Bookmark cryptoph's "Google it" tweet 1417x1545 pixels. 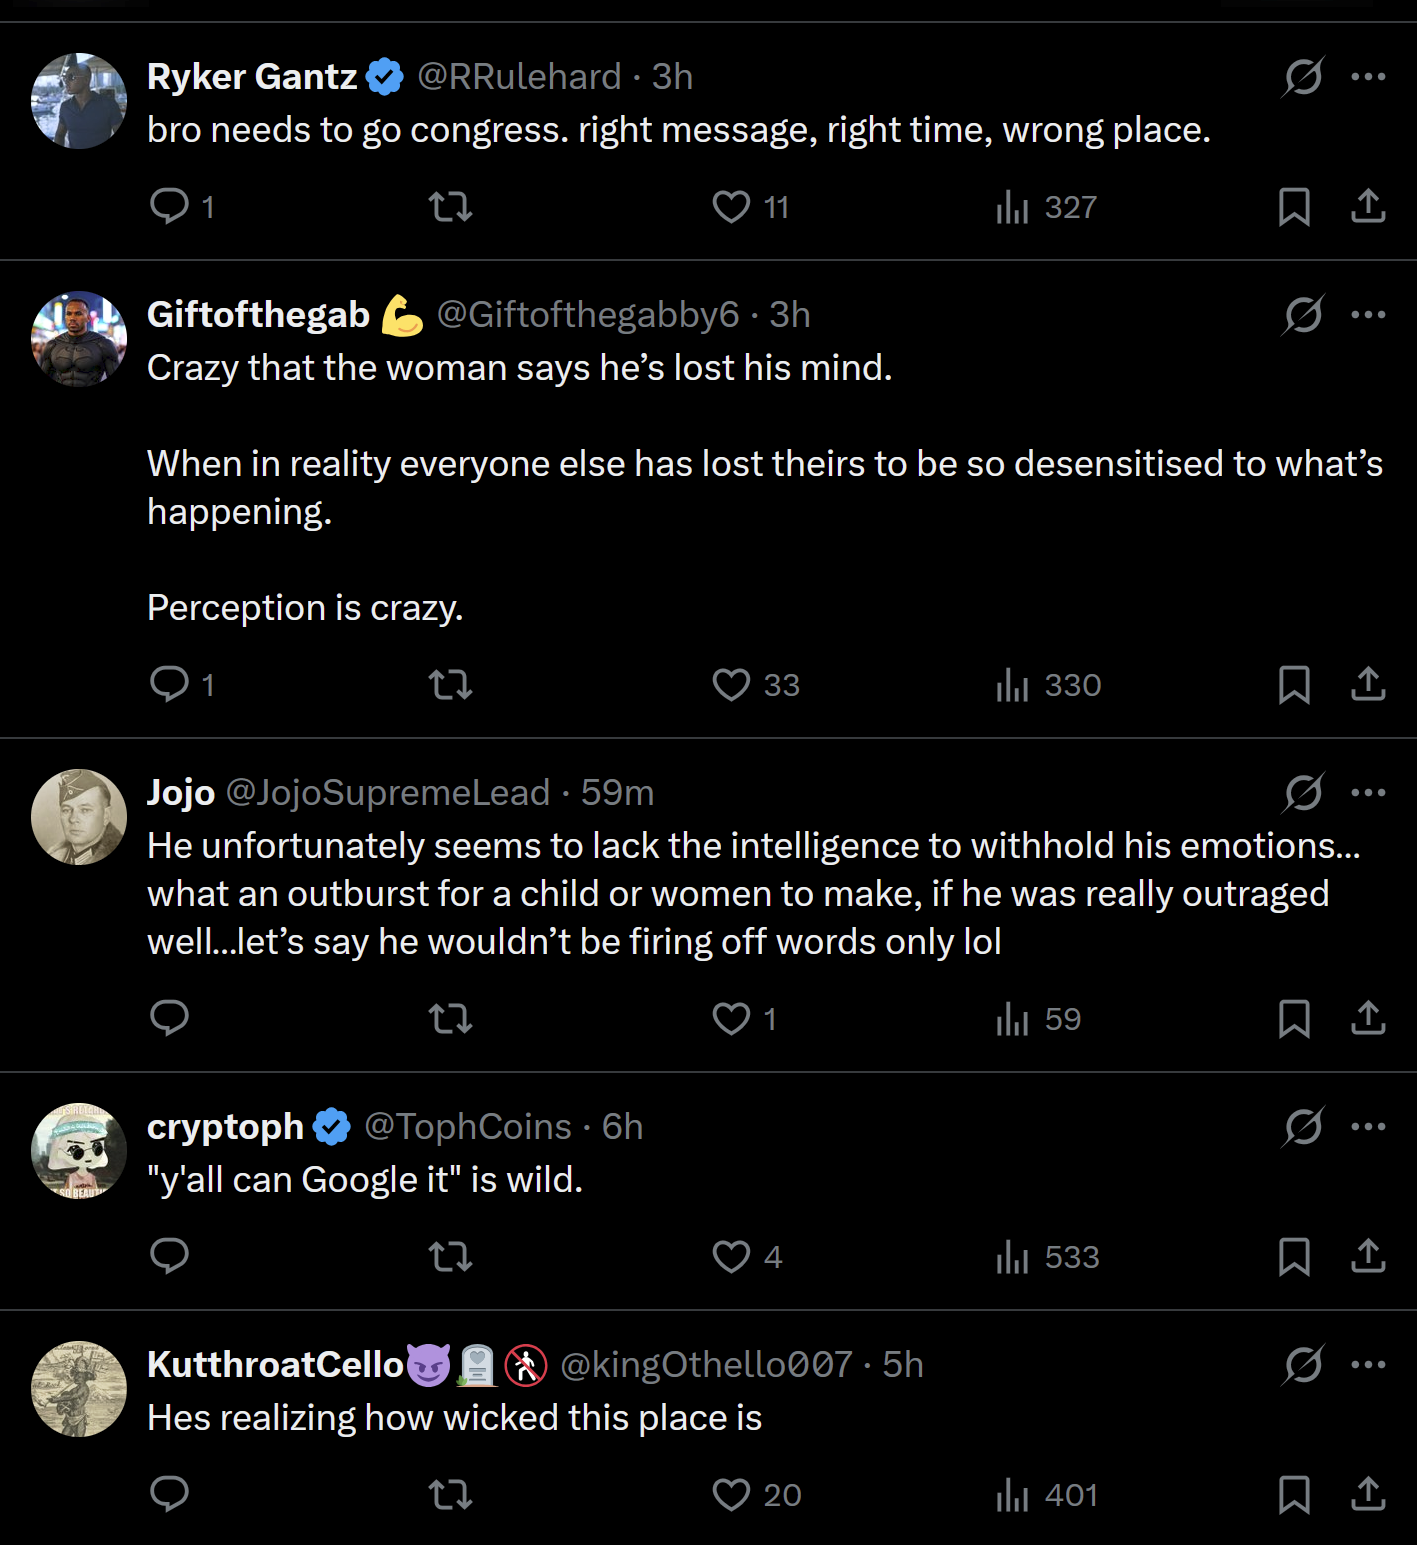pos(1294,1256)
